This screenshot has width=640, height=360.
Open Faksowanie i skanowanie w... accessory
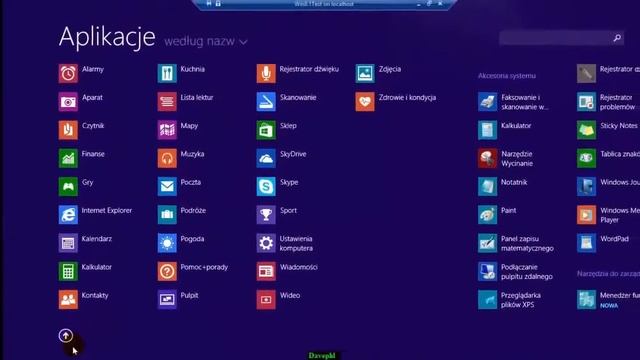pyautogui.click(x=487, y=102)
